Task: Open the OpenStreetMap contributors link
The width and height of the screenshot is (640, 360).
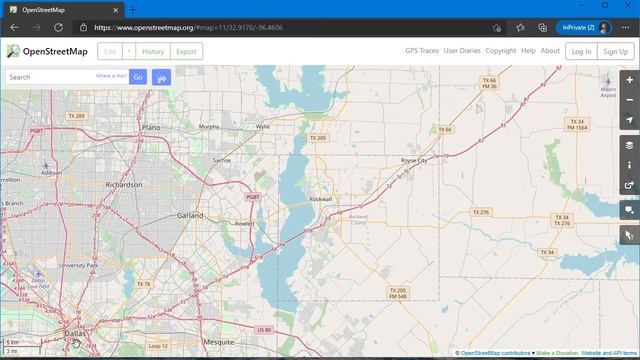Action: [x=495, y=353]
